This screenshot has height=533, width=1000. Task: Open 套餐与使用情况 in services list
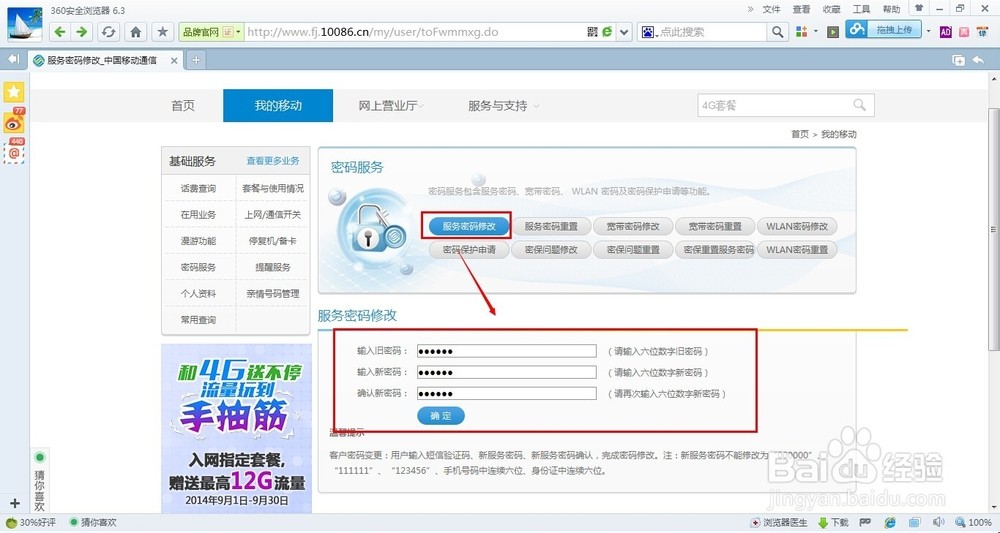click(273, 189)
